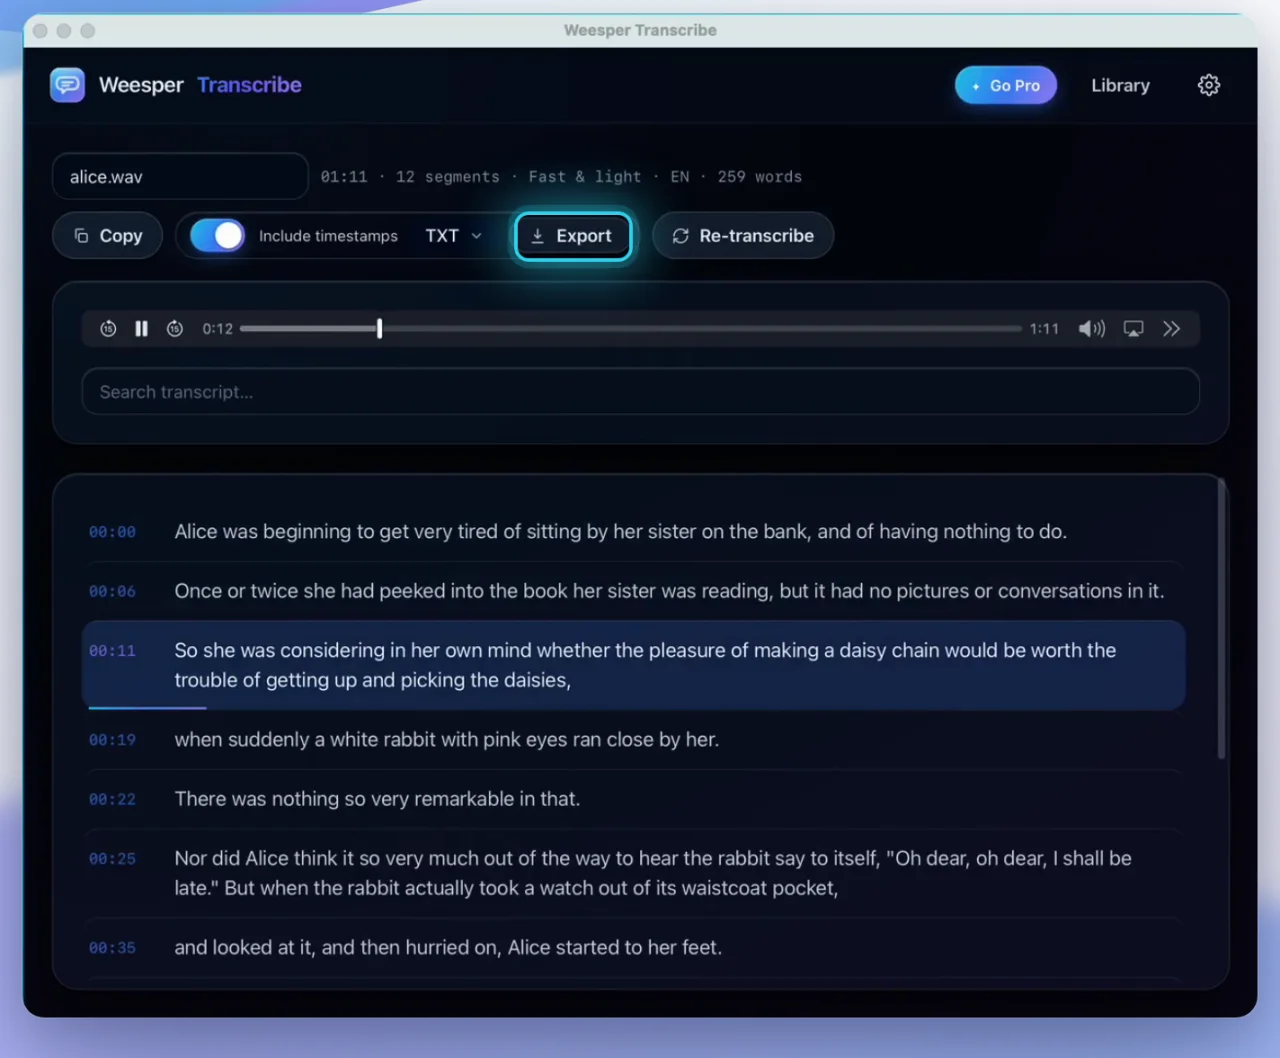Jump to timestamp 00:00

point(112,532)
